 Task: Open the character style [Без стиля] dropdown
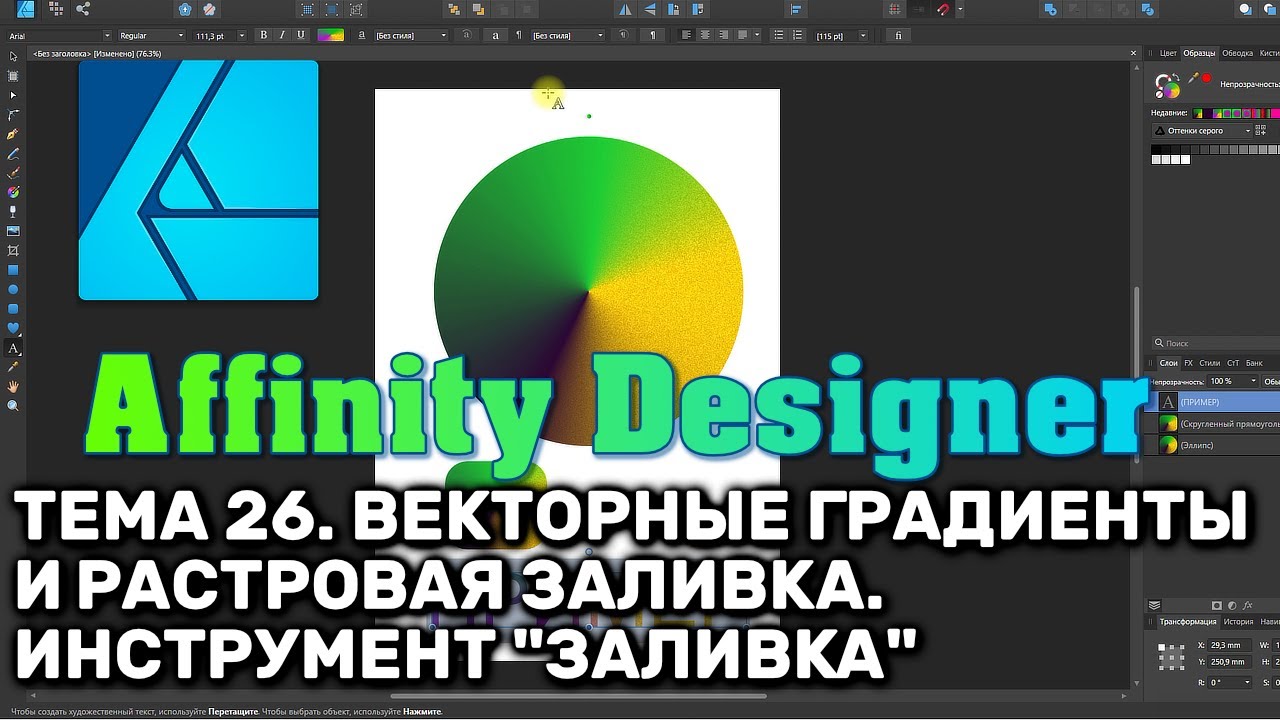pyautogui.click(x=411, y=35)
